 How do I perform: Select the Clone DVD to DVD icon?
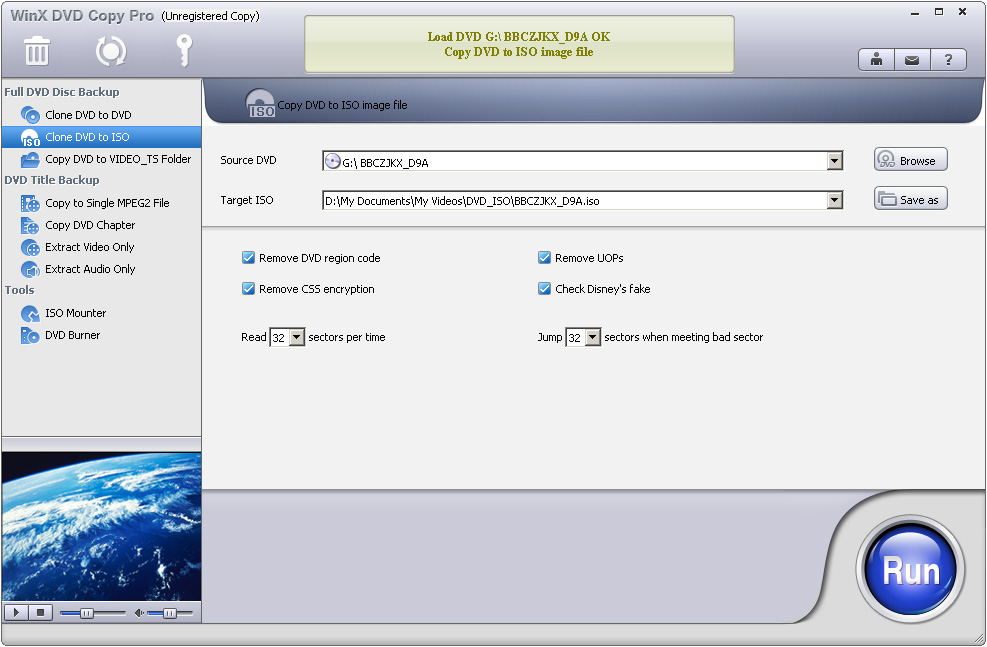point(31,114)
